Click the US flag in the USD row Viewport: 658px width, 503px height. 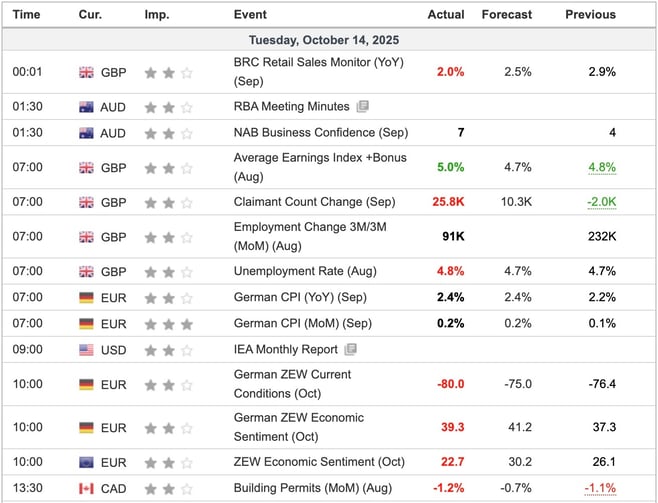point(86,350)
